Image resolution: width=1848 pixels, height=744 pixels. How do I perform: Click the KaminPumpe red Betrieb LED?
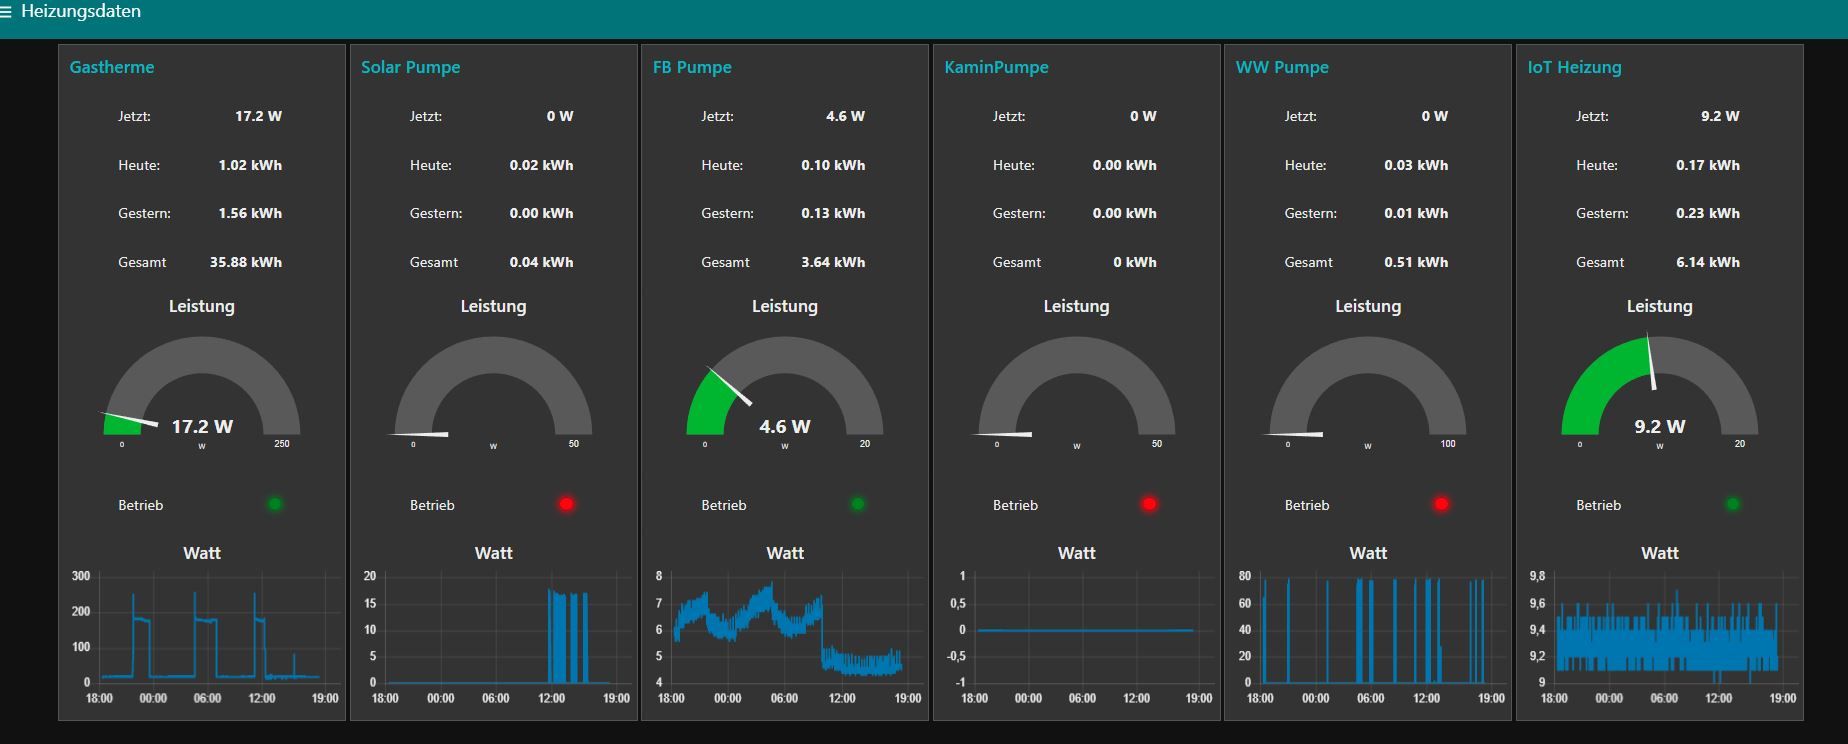tap(1149, 504)
